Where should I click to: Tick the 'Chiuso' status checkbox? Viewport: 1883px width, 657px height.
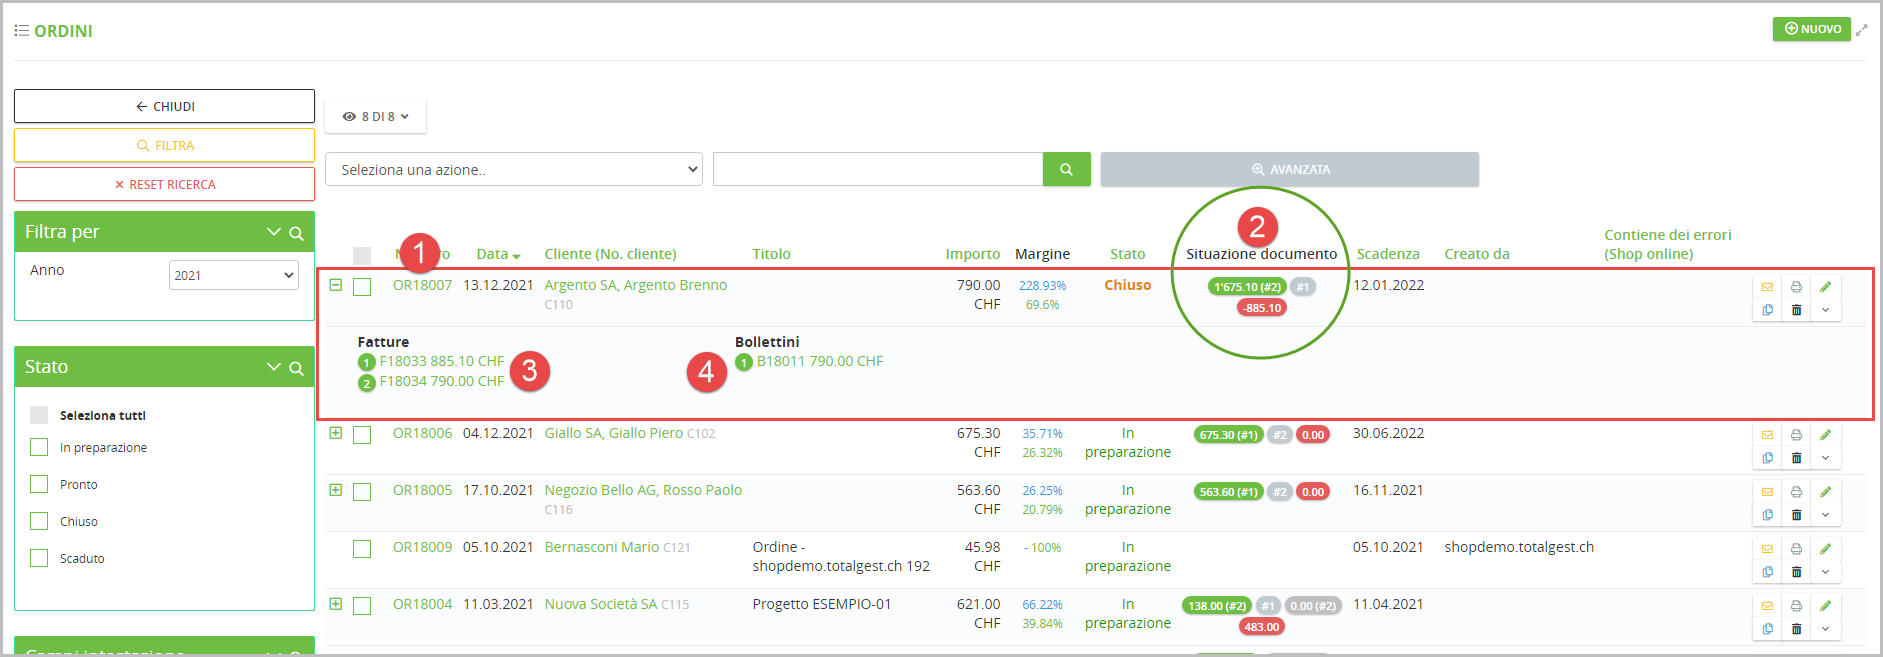[x=39, y=521]
